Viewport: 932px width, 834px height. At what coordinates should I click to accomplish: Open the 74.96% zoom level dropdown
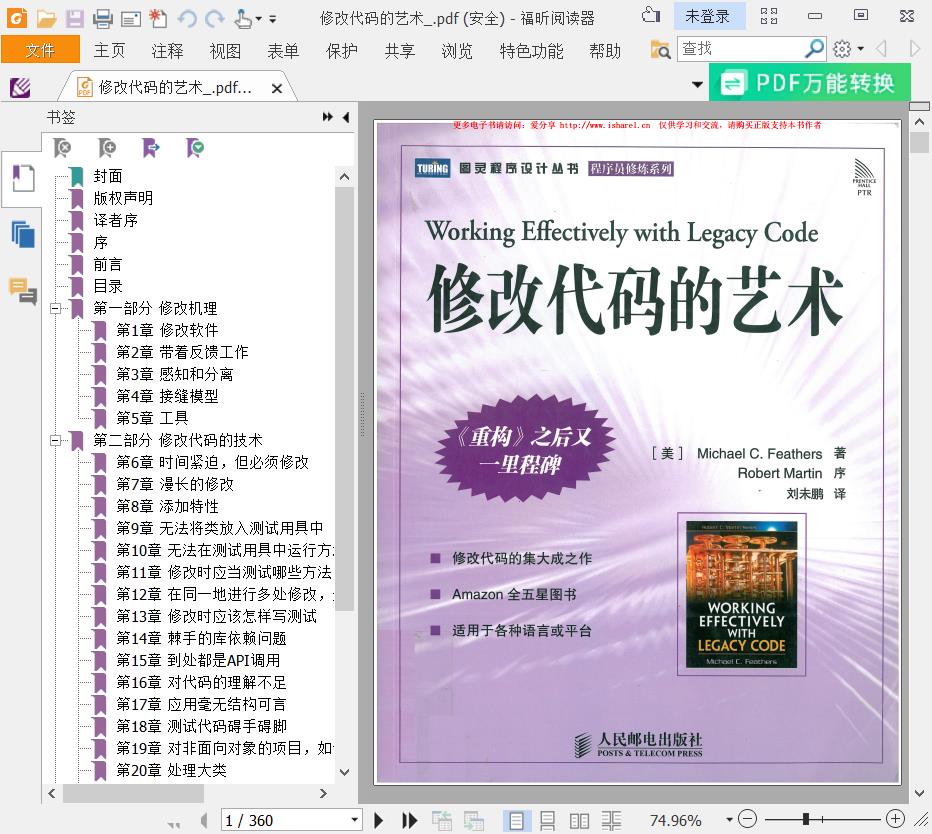coord(729,820)
